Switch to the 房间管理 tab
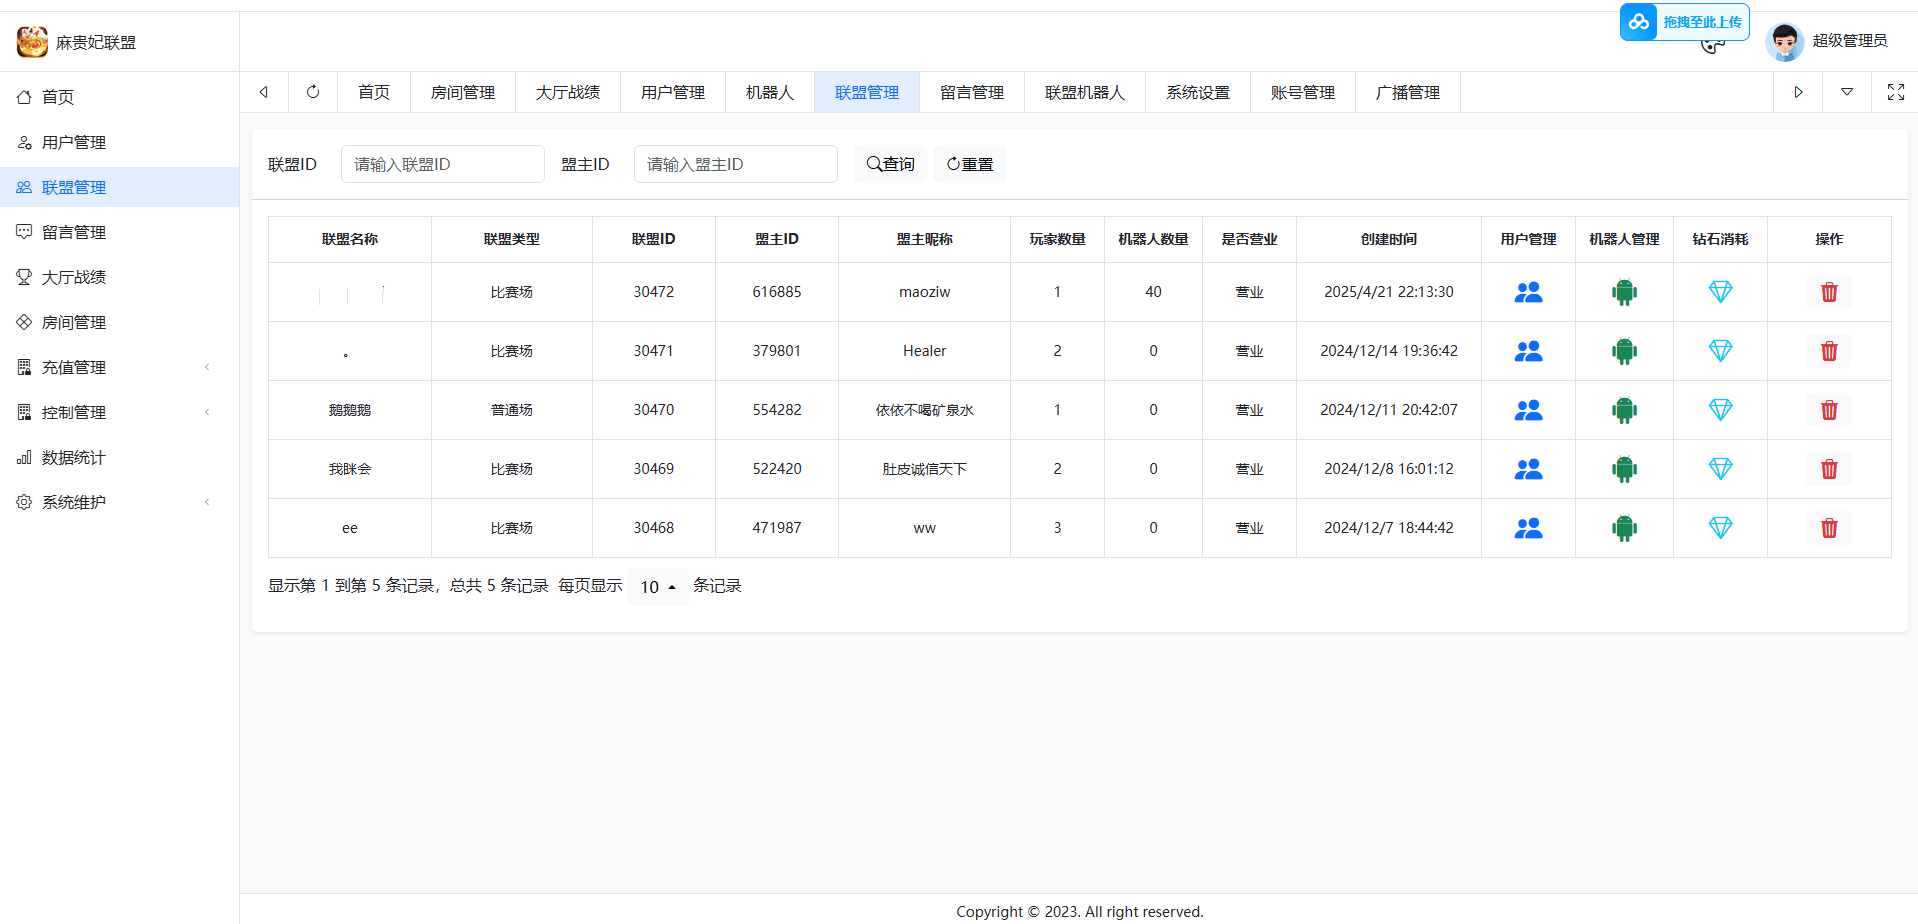1918x924 pixels. (x=462, y=92)
